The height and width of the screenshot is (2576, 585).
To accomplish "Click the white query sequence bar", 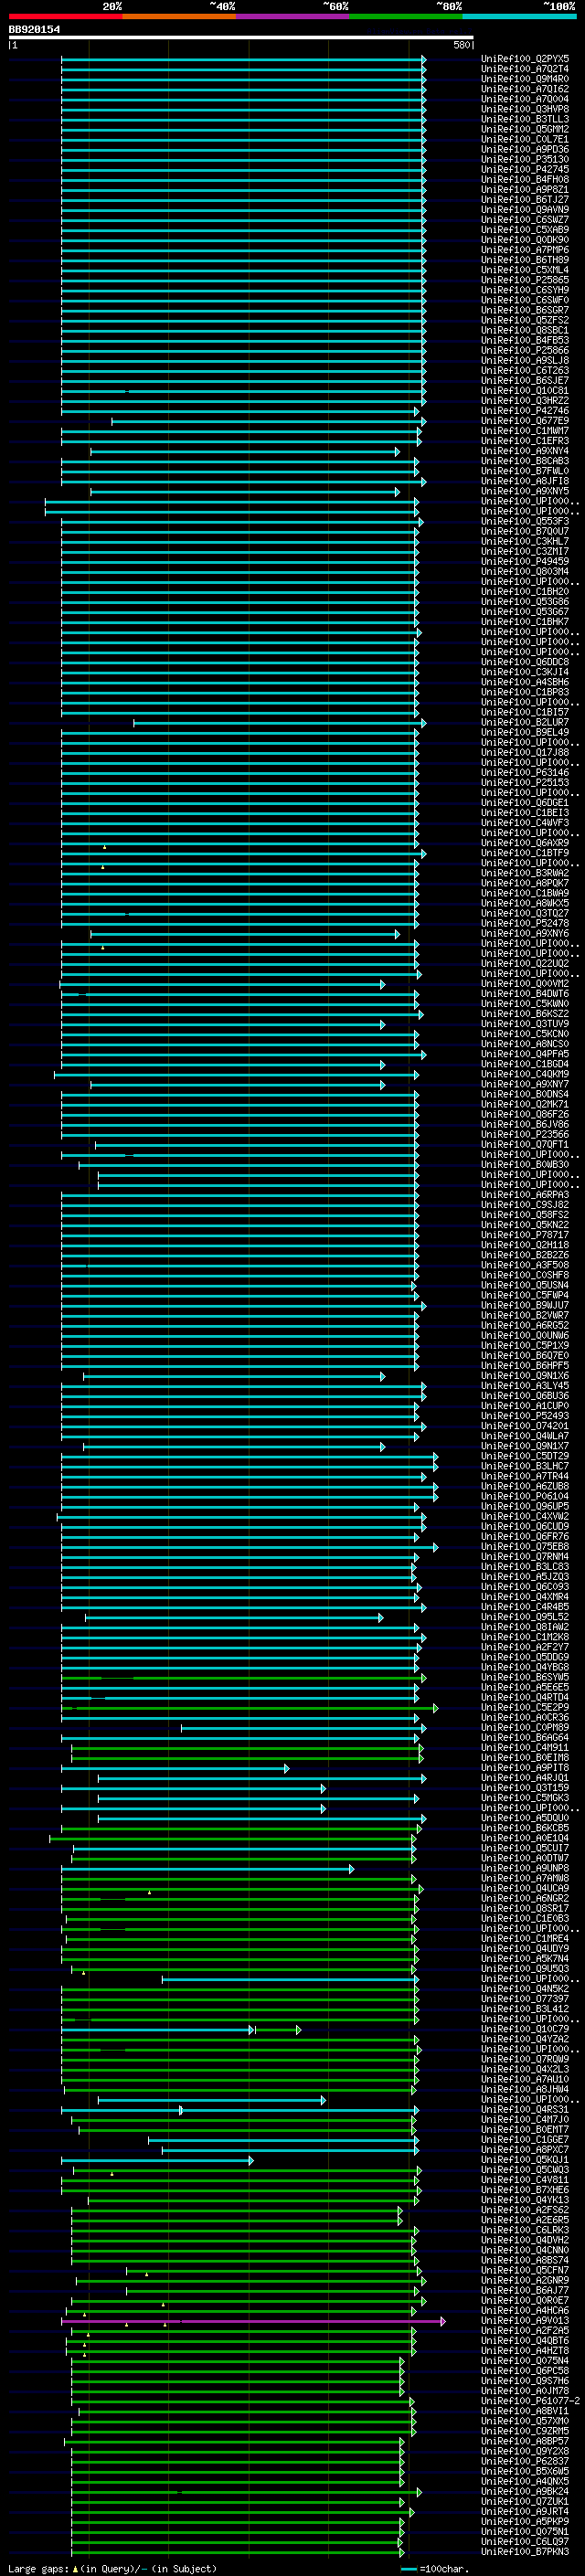I will click(241, 37).
